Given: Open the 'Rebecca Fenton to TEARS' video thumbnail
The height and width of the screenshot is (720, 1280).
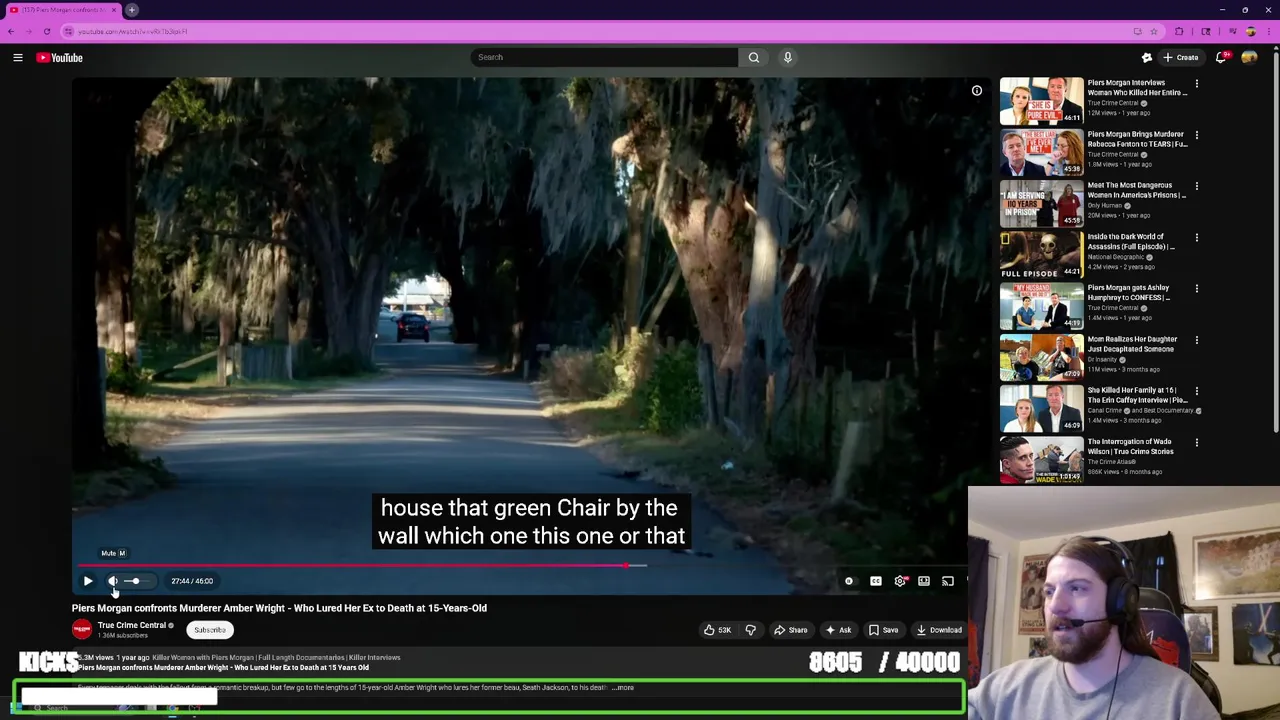Looking at the screenshot, I should pos(1041,151).
